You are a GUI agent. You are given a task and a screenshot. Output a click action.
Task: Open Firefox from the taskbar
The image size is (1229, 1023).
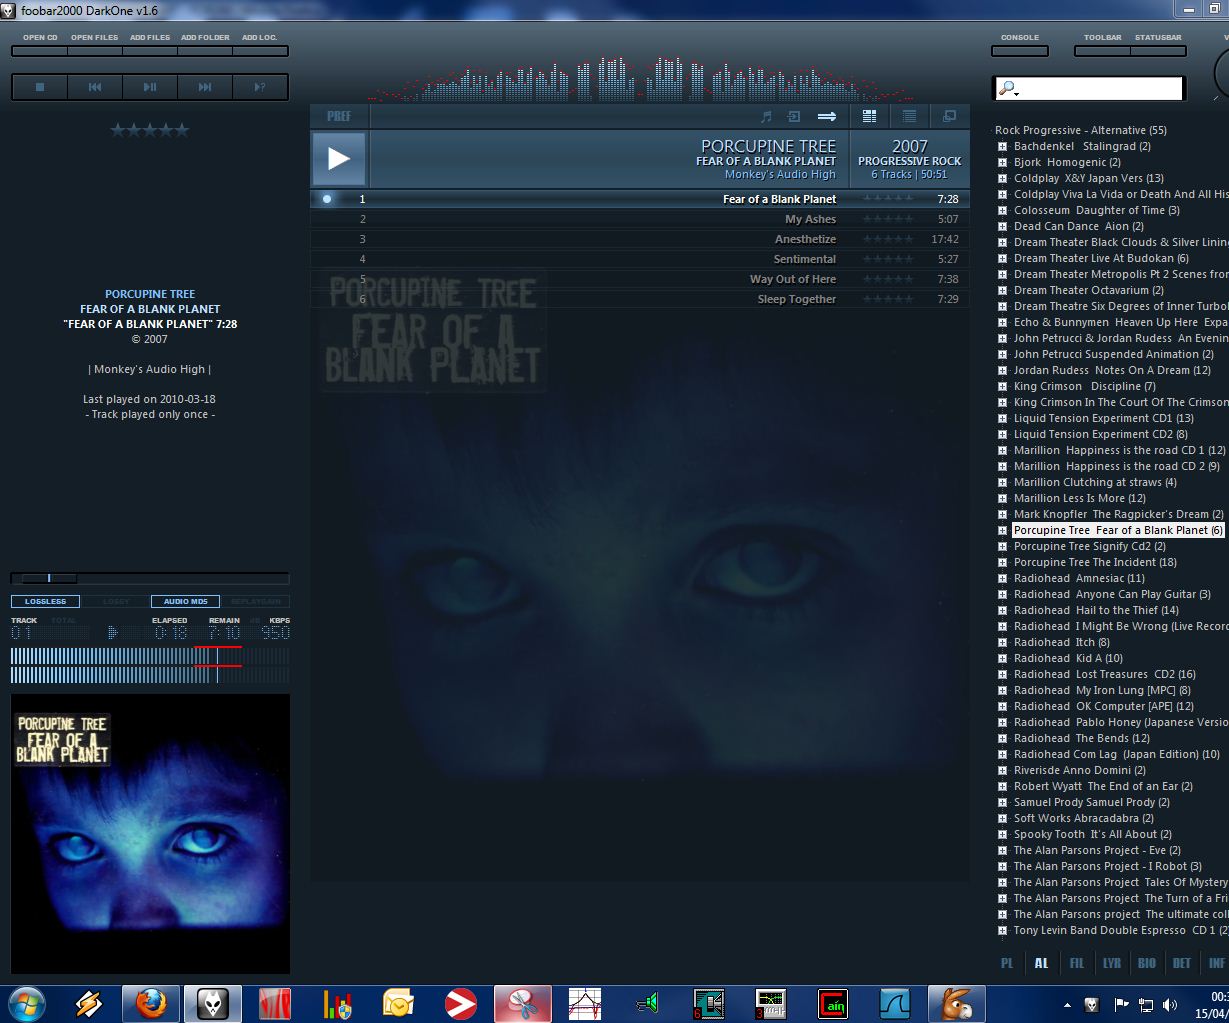(151, 1003)
